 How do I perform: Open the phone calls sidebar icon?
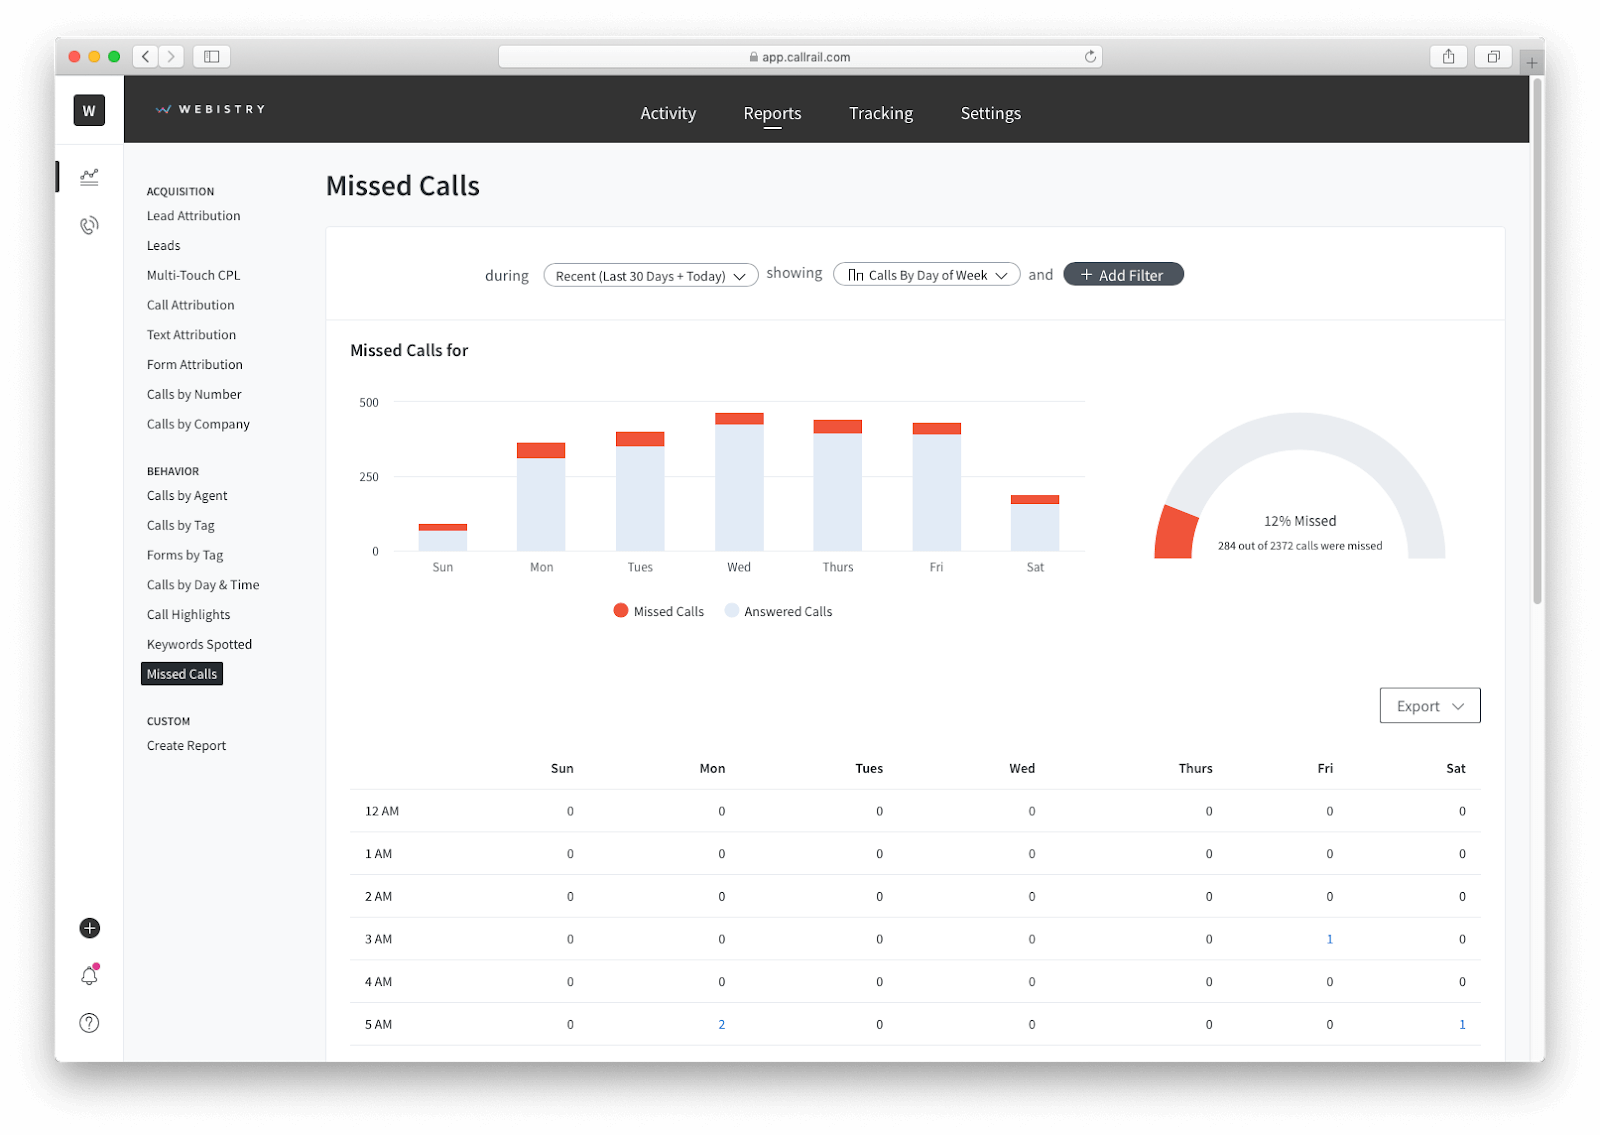[89, 225]
